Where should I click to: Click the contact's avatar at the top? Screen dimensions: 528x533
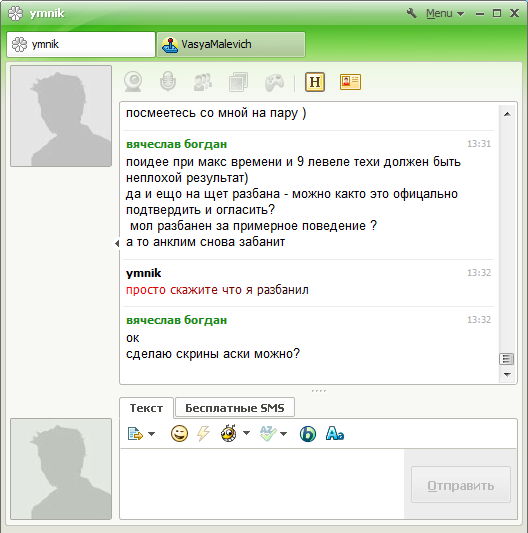[61, 116]
